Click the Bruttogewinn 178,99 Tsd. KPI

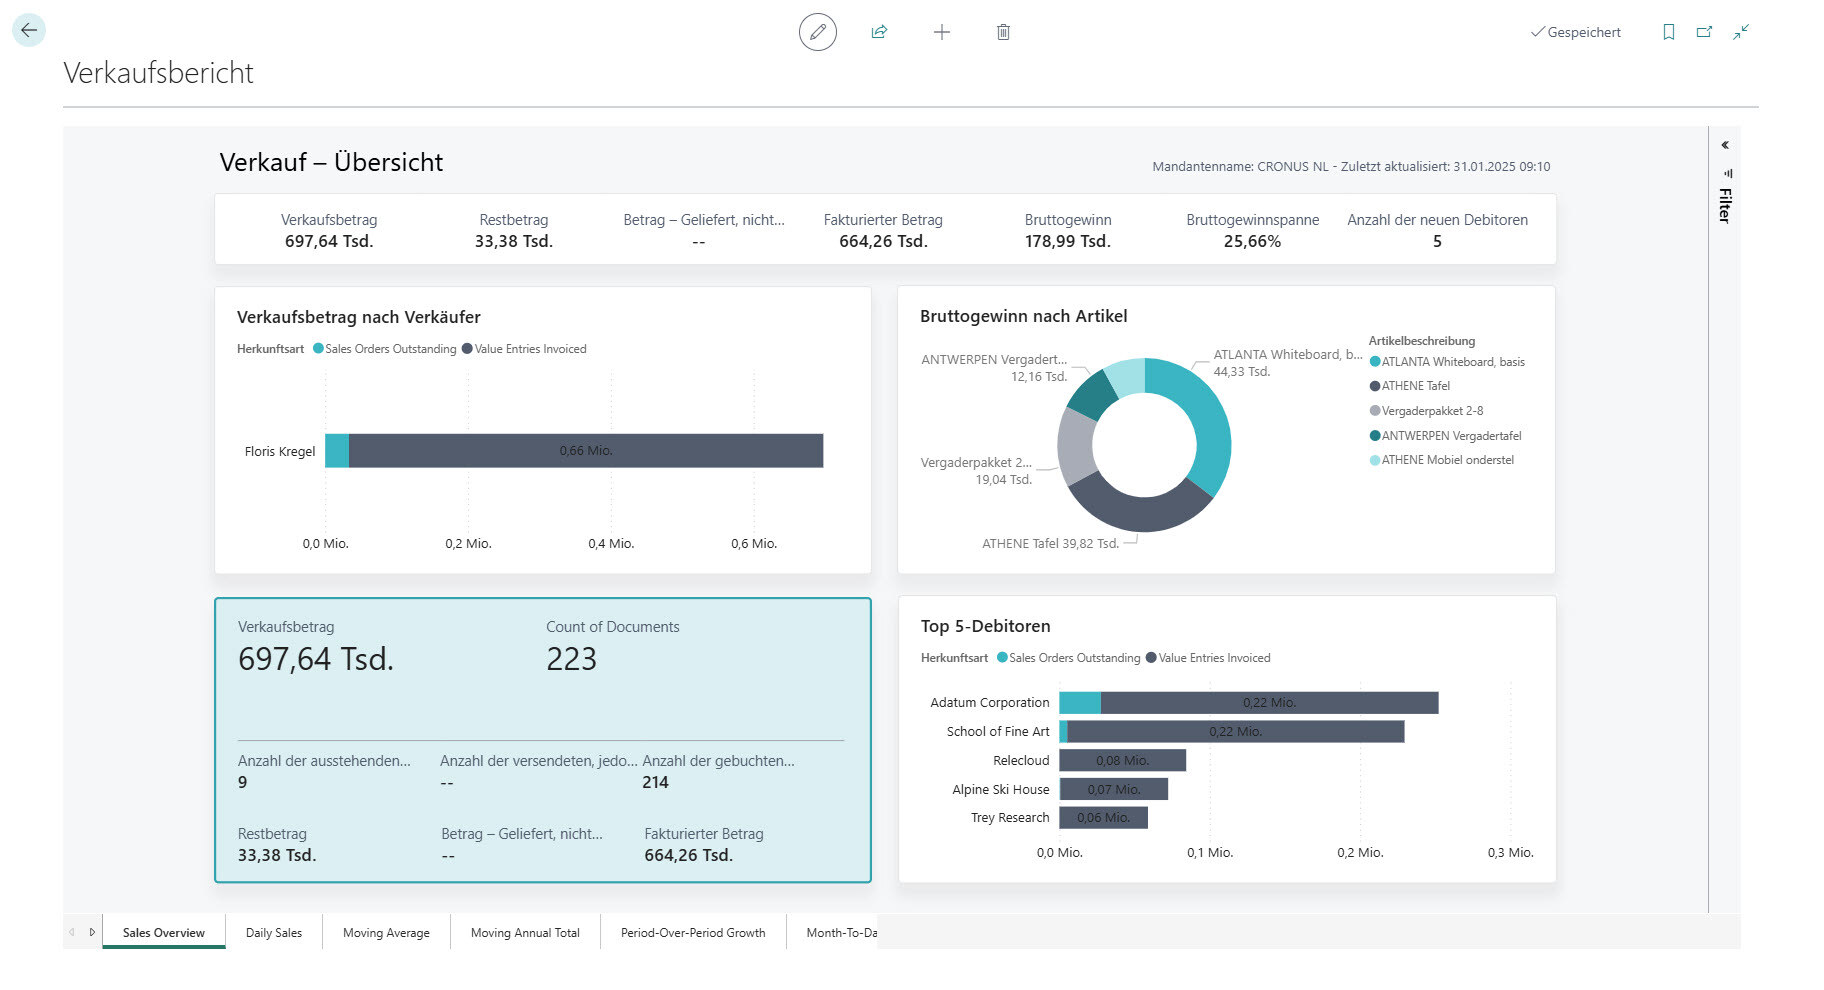(1068, 231)
